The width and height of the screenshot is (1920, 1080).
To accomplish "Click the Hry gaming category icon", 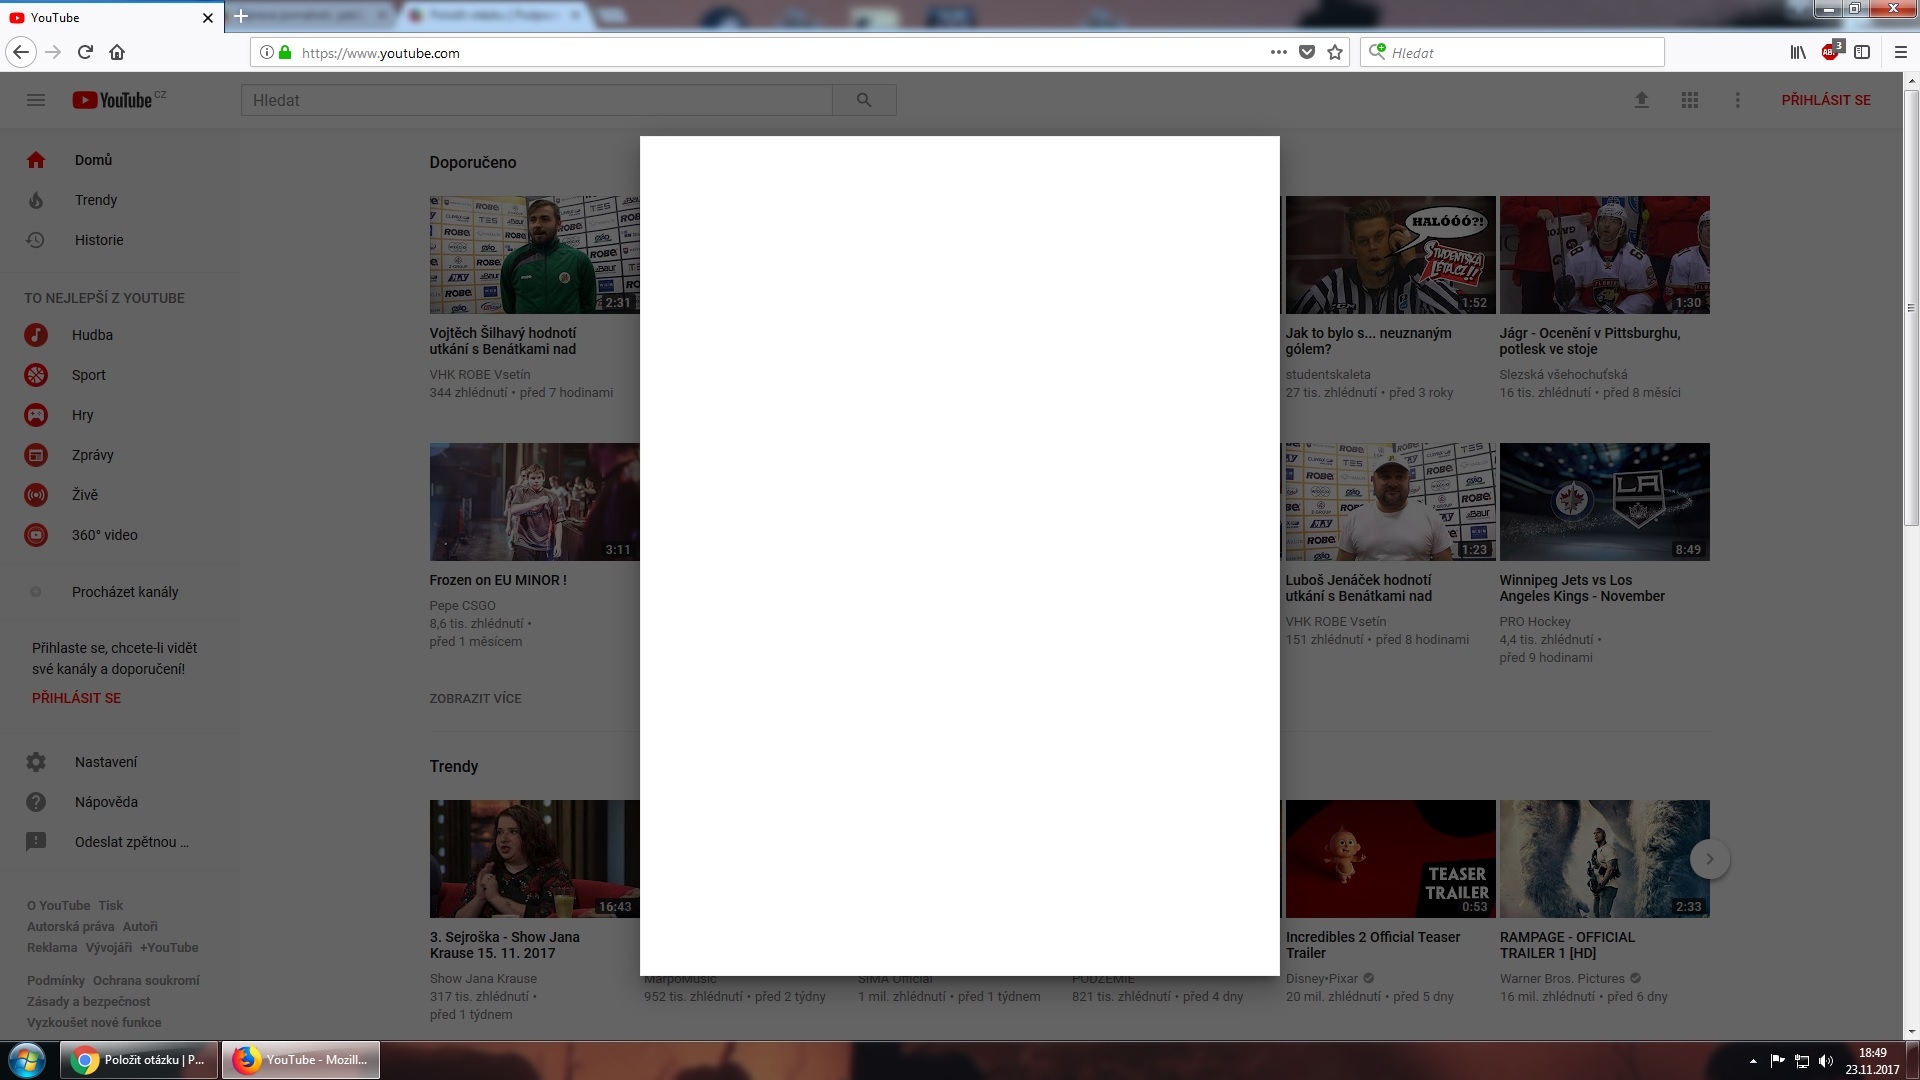I will pyautogui.click(x=36, y=415).
